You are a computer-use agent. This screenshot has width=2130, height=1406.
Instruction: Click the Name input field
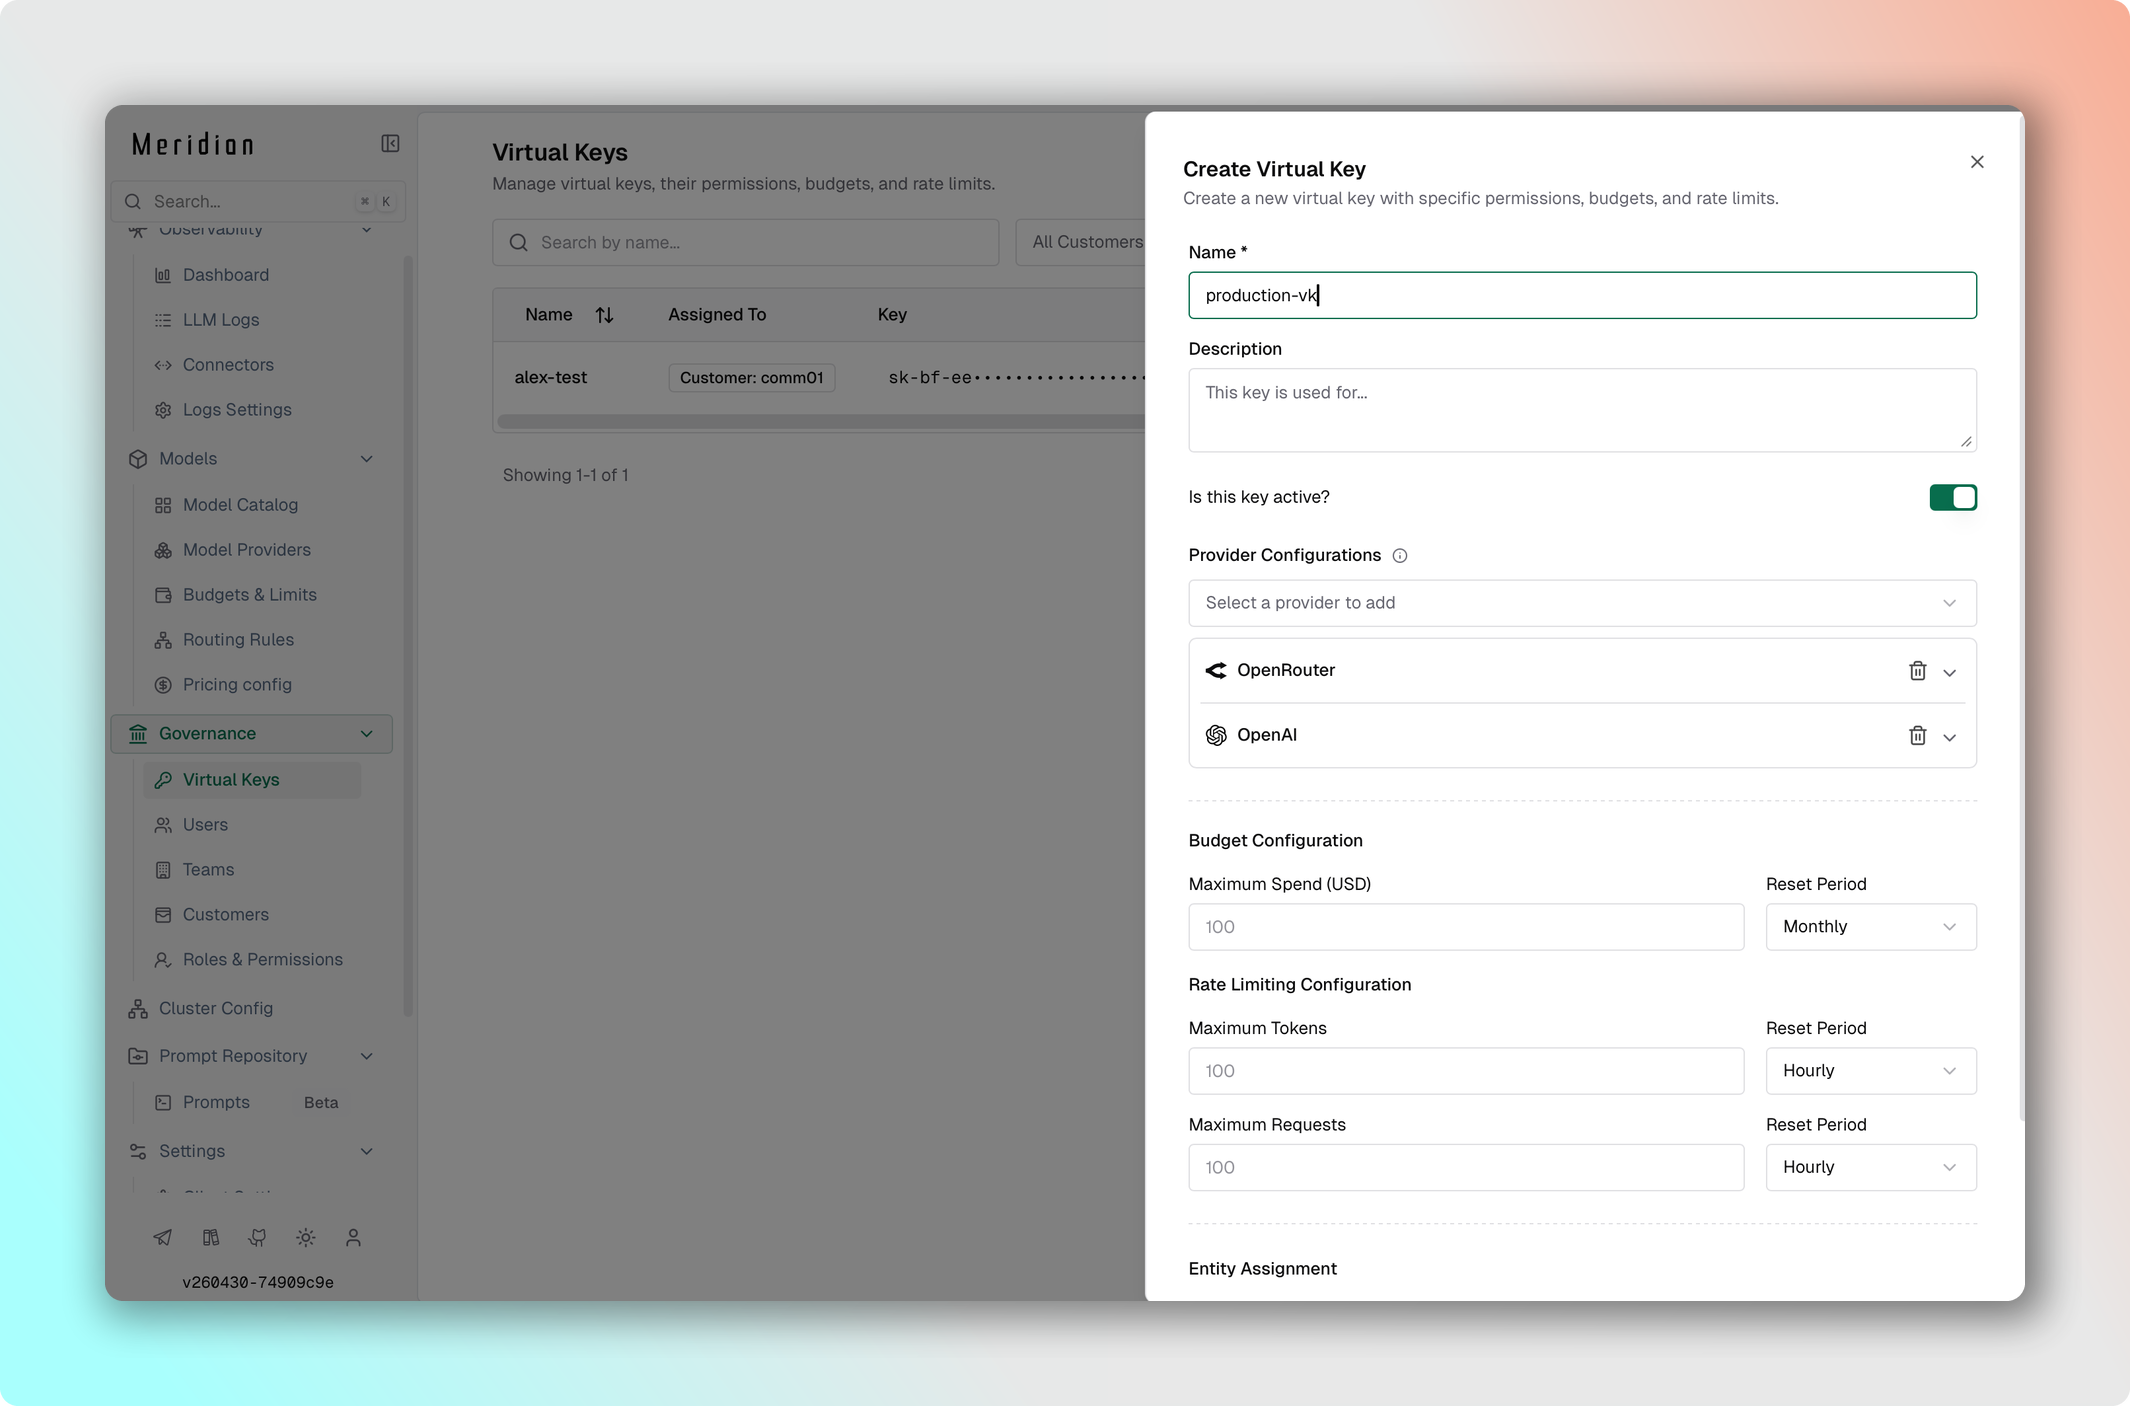1582,295
